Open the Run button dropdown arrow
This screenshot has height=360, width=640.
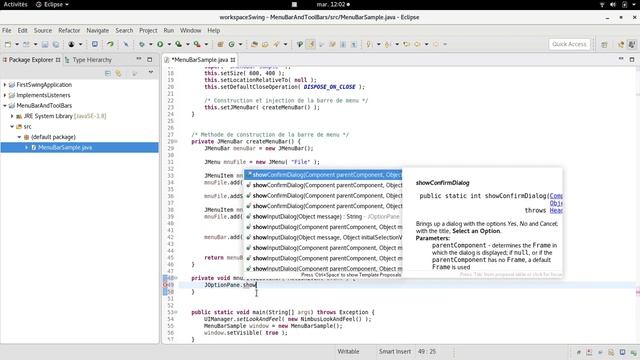(x=169, y=44)
